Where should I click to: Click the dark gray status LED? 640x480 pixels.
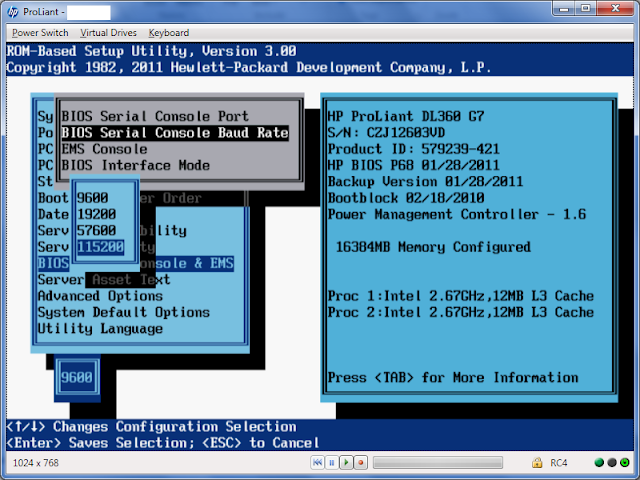click(612, 462)
